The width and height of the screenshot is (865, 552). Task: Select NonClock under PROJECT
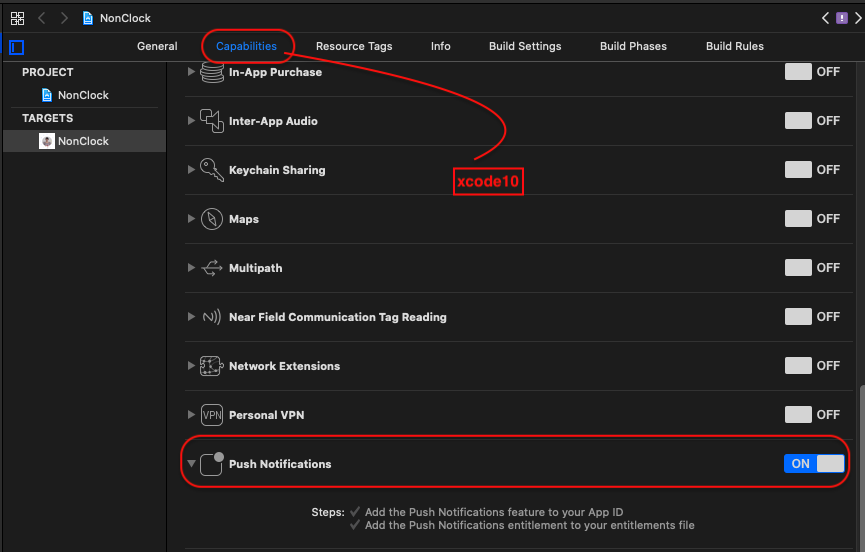tap(84, 95)
